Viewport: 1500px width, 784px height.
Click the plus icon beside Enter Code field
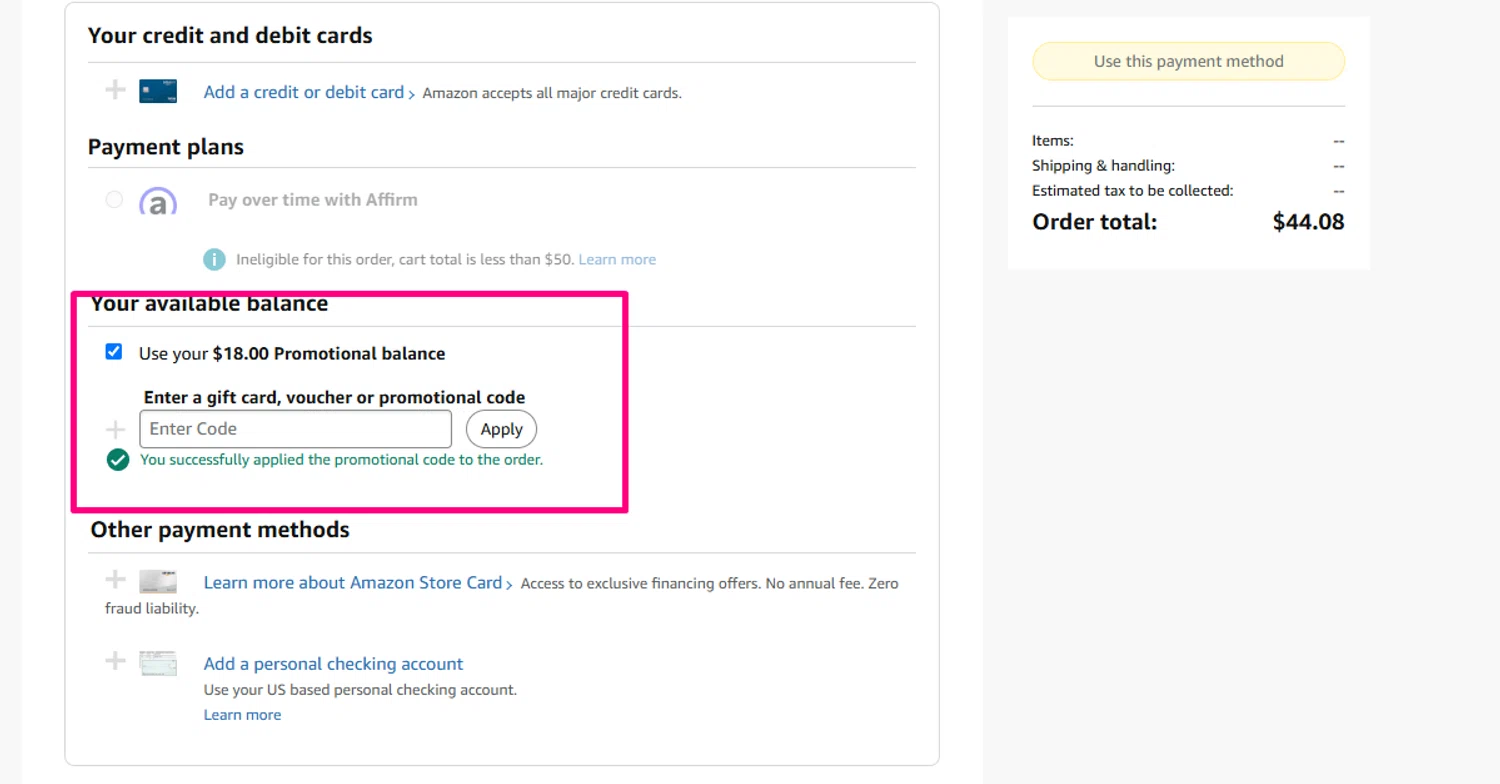[x=115, y=429]
